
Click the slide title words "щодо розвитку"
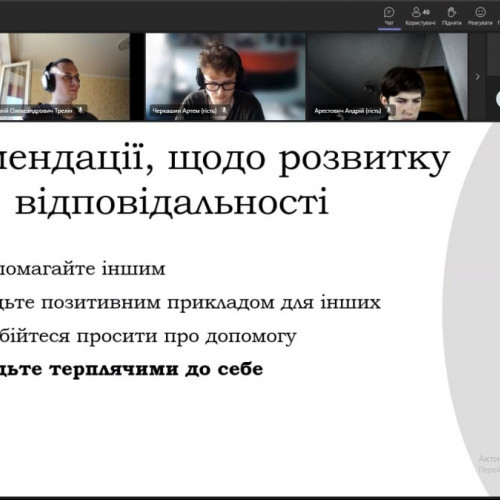point(308,160)
